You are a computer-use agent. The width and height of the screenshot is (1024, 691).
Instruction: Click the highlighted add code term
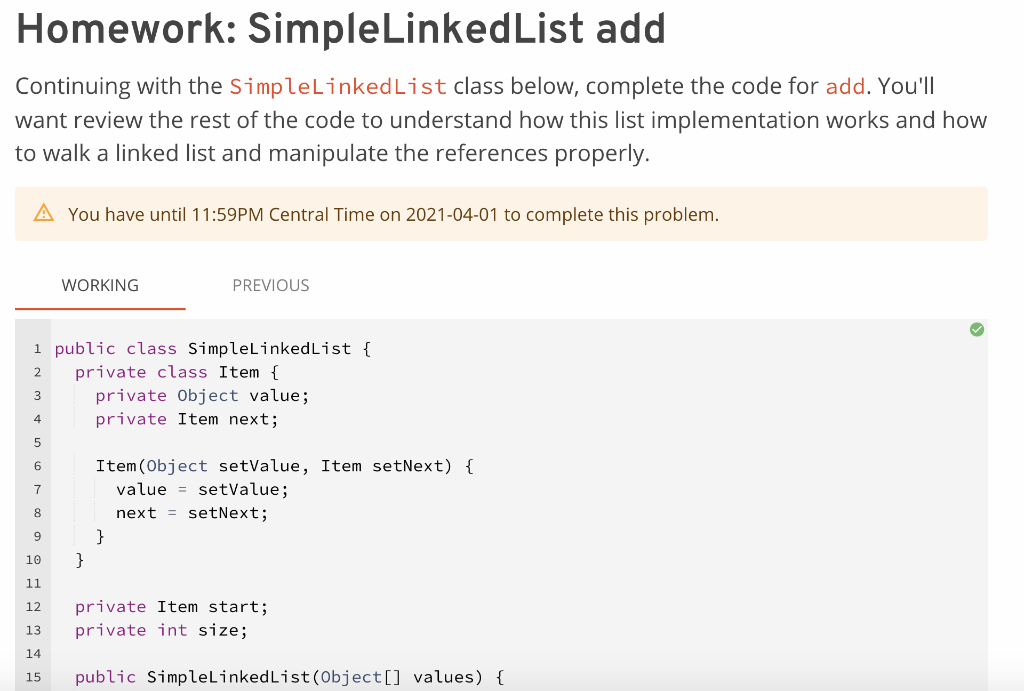click(x=845, y=86)
